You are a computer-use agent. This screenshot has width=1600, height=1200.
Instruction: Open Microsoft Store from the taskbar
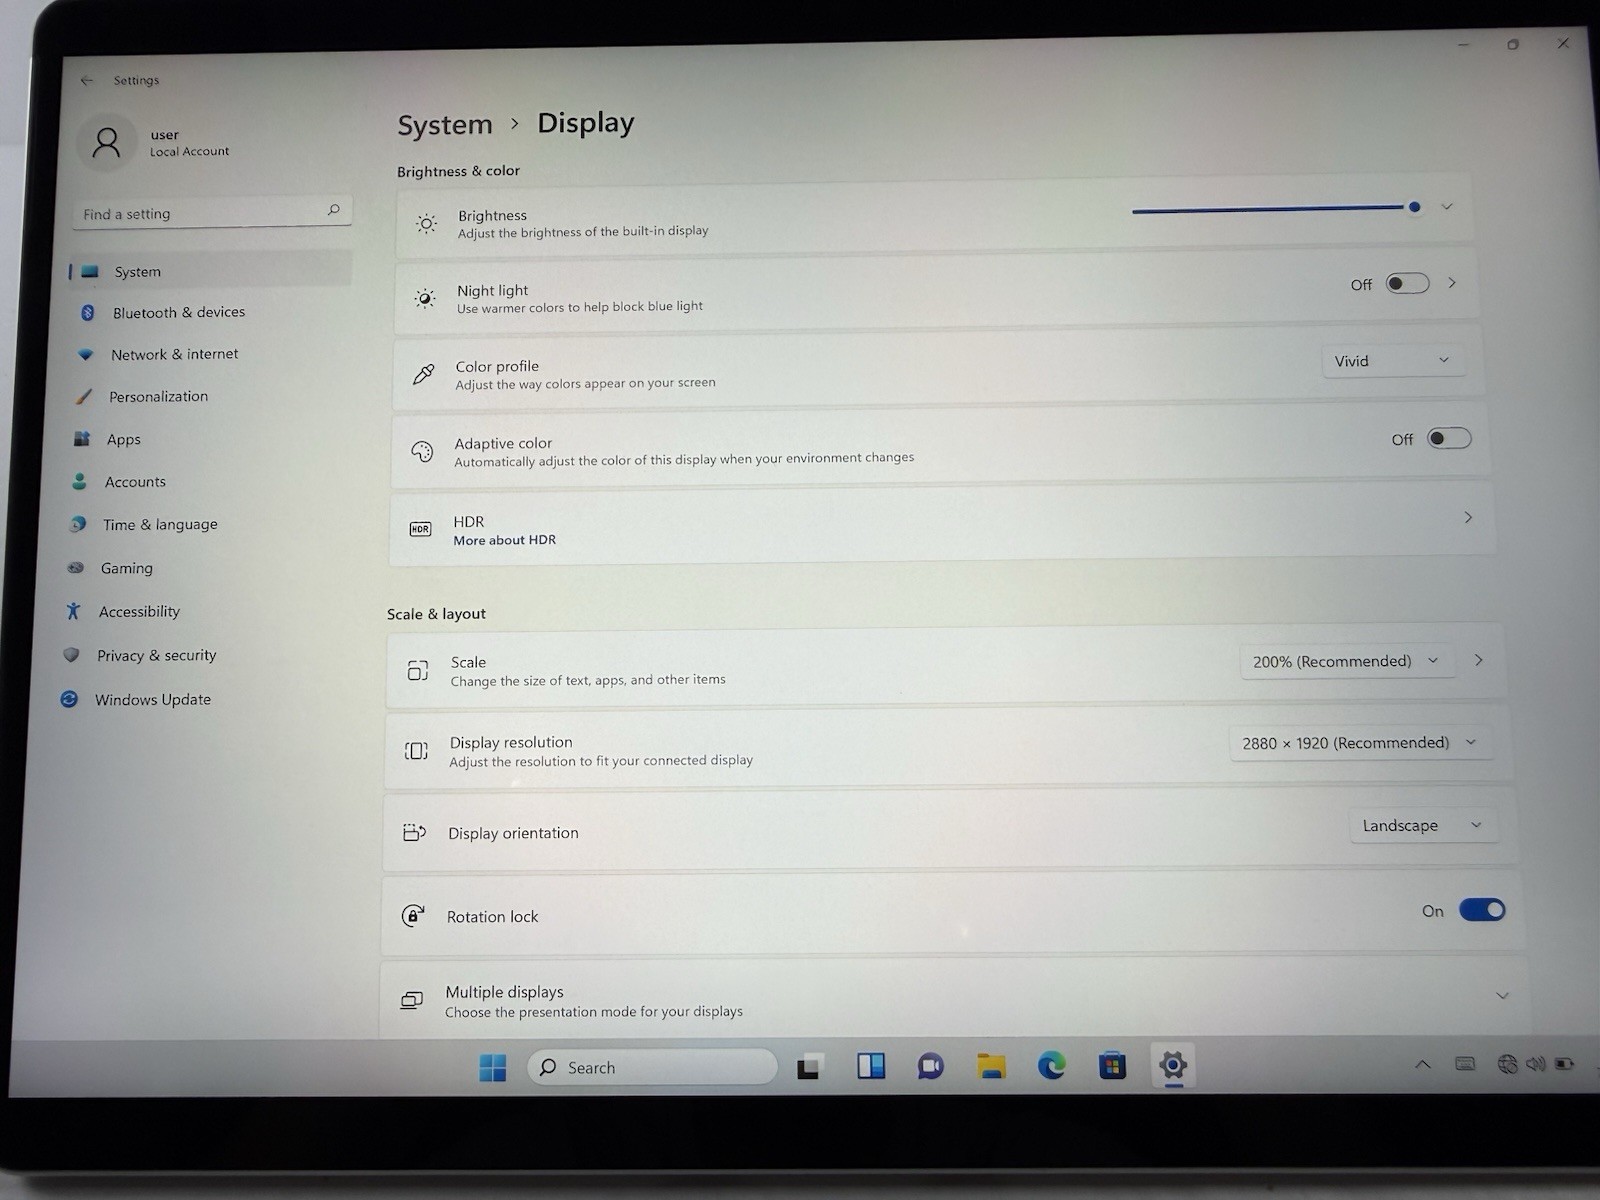coord(1112,1066)
